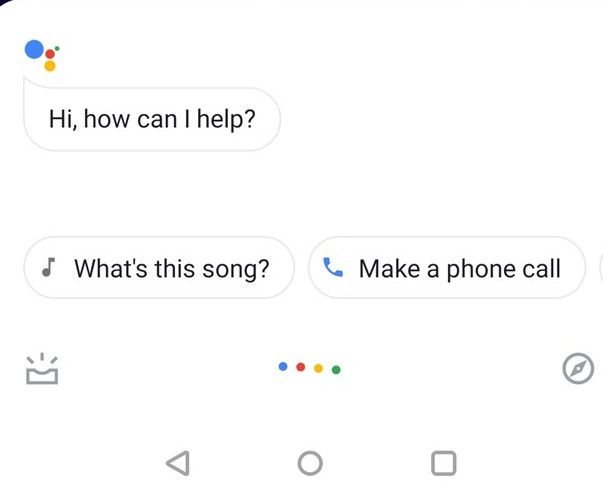The image size is (603, 488).
Task: Tap the large blue circle of Assistant logo
Action: click(35, 50)
